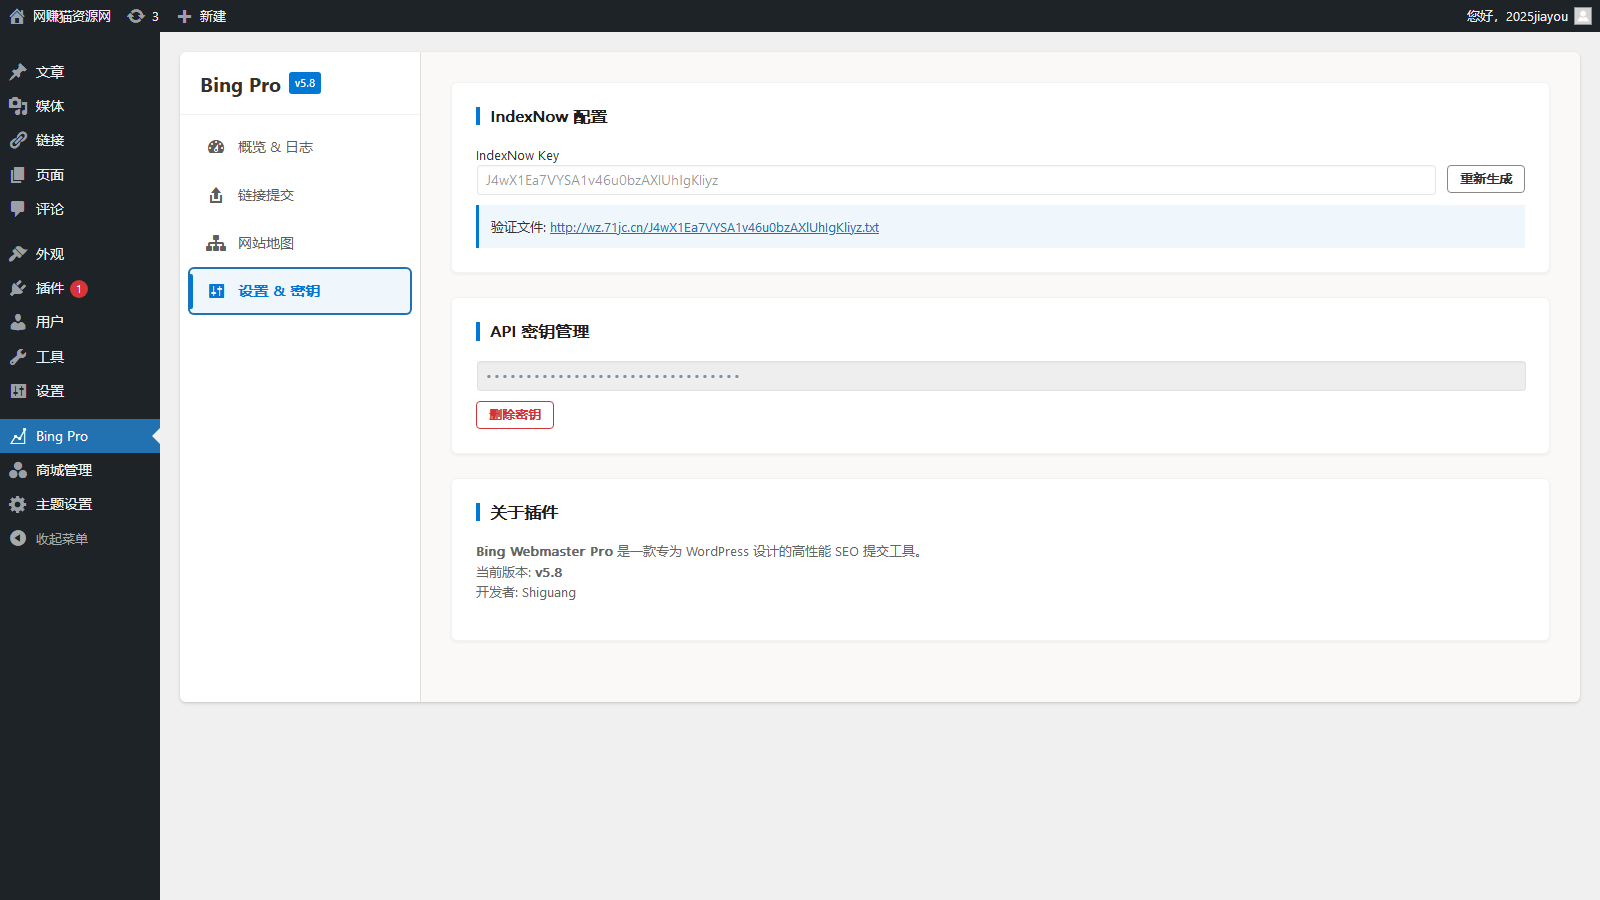This screenshot has width=1600, height=900.
Task: Switch to the 概览 & 日志 tab
Action: 275,147
